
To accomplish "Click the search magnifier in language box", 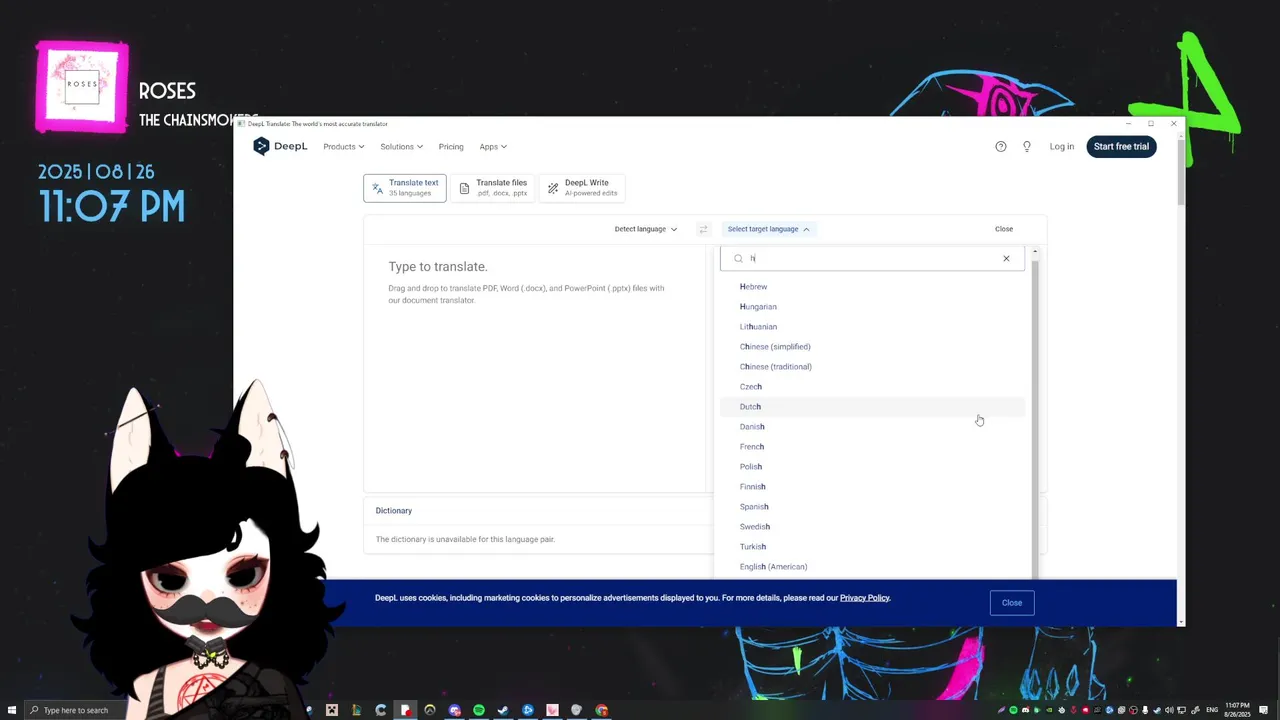I will click(x=738, y=259).
